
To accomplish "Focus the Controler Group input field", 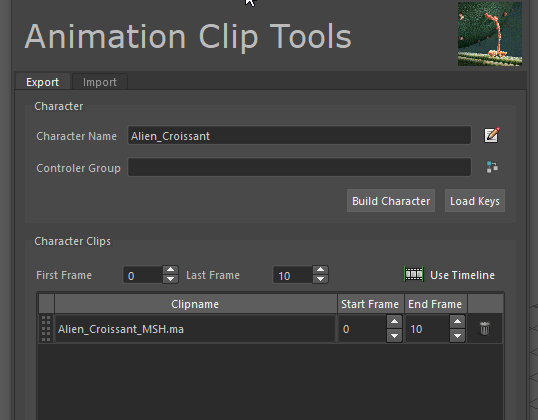I will 299,167.
